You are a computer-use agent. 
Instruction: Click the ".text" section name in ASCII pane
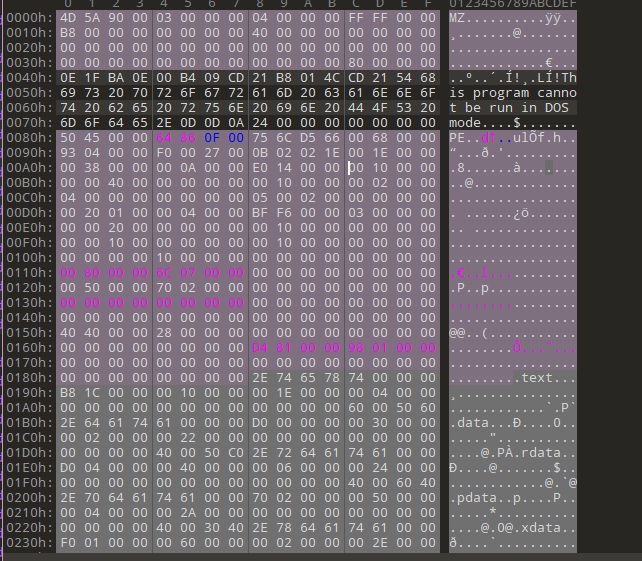pyautogui.click(x=534, y=377)
